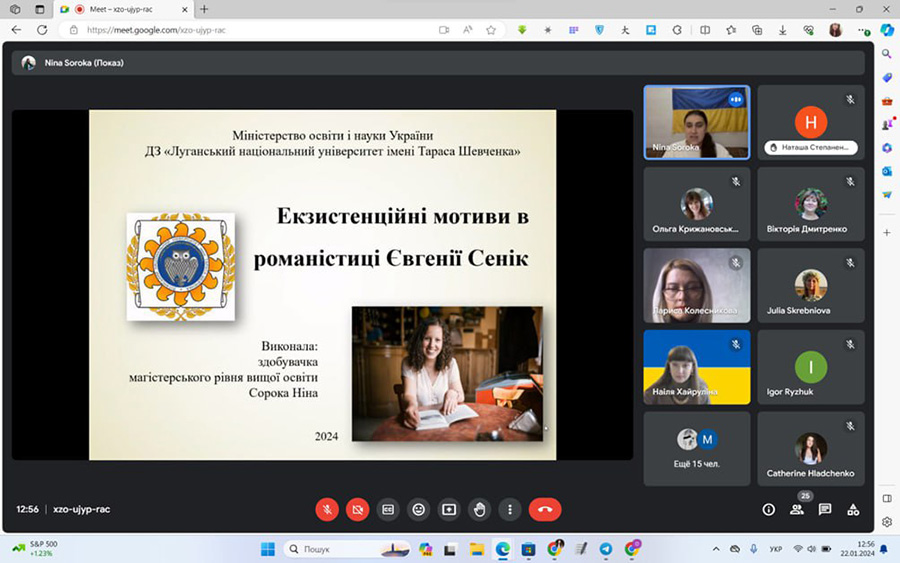Open the three-dot more options menu
The width and height of the screenshot is (900, 563).
510,509
